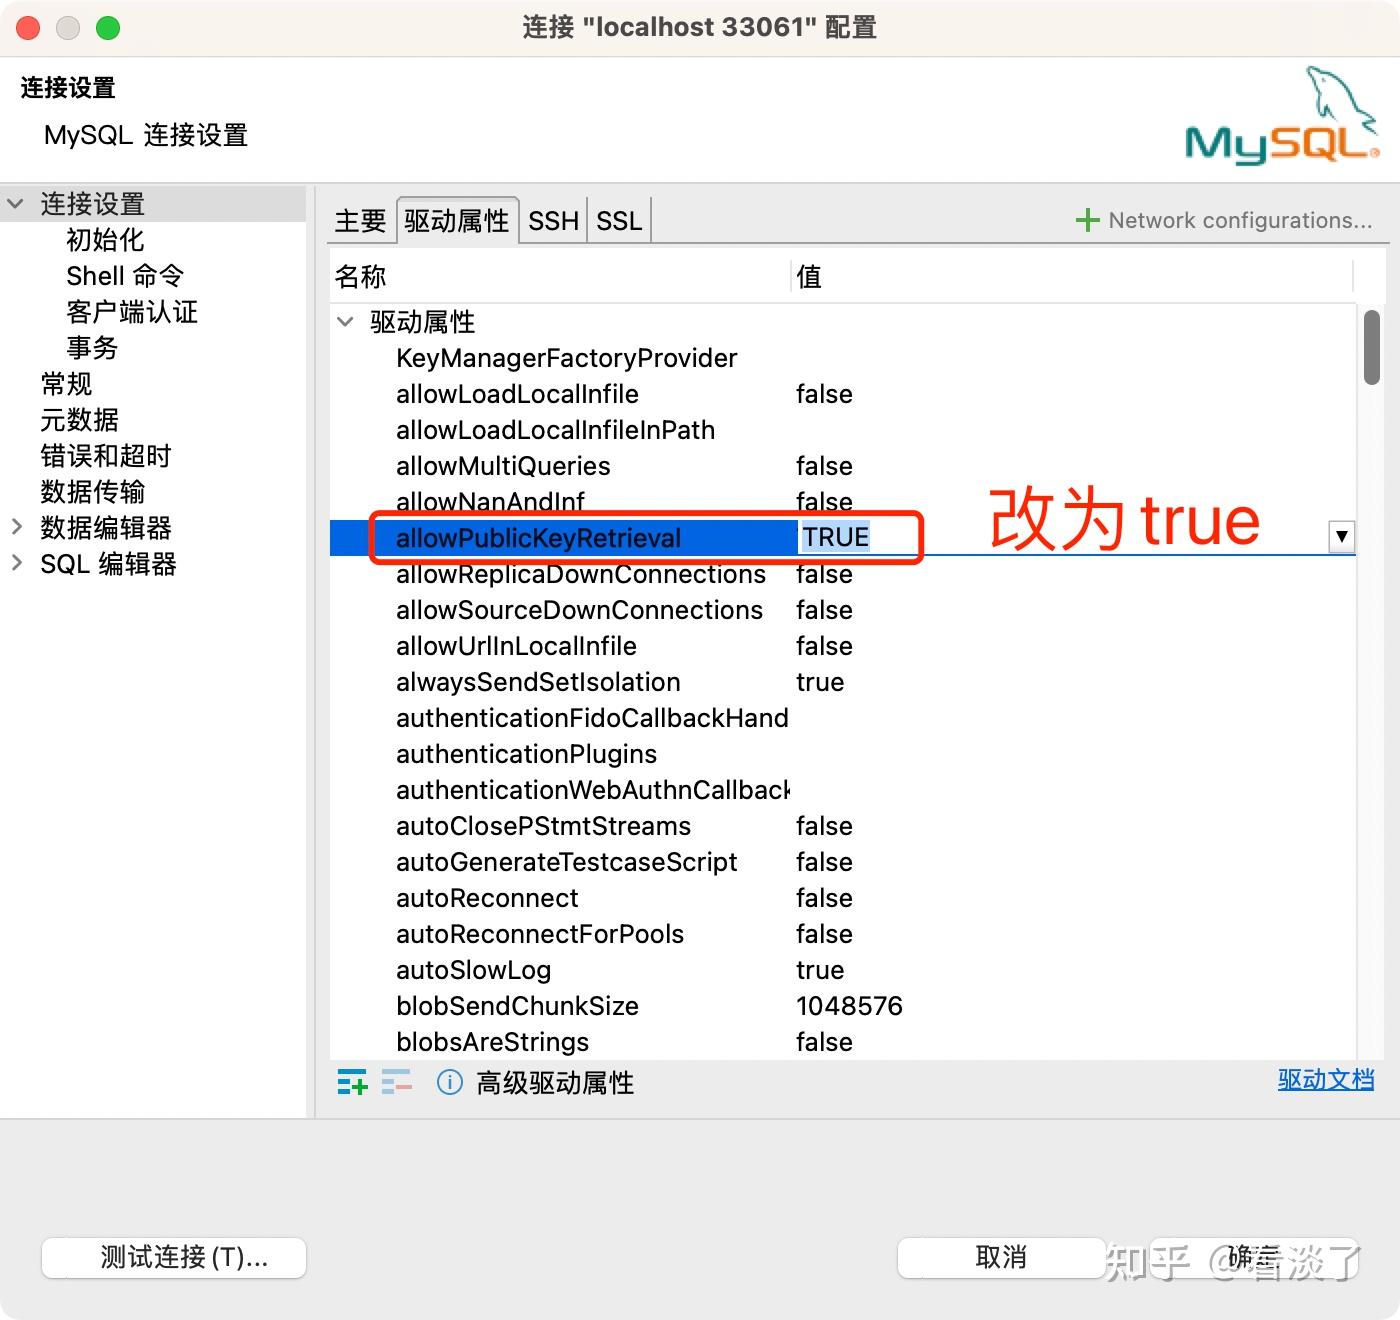Remove the selected driver property

397,1083
